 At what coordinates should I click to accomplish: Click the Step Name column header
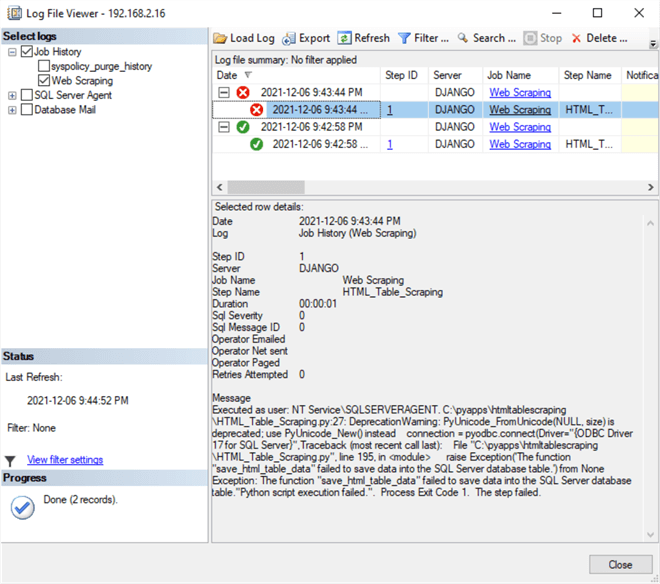pyautogui.click(x=590, y=75)
